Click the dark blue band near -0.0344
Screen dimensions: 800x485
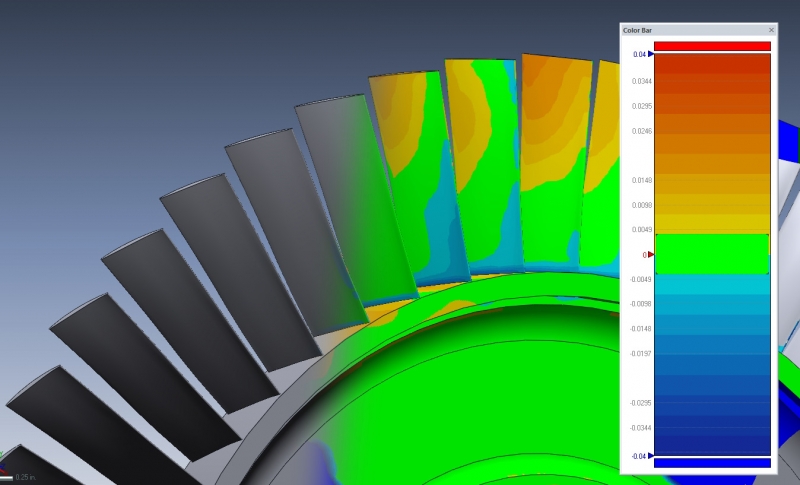click(712, 428)
